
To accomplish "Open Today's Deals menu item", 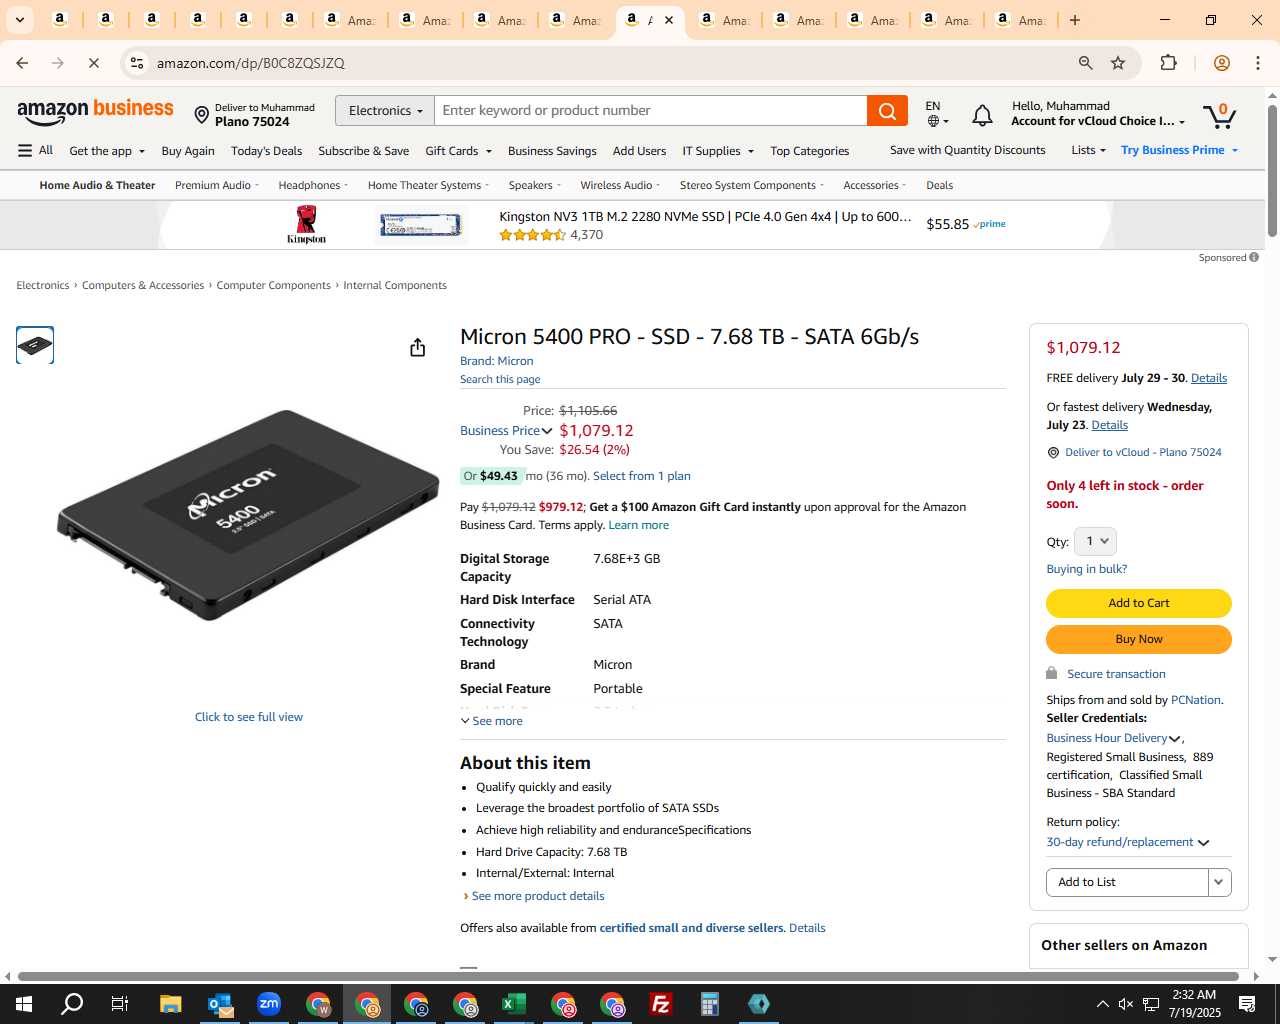I will tap(266, 151).
